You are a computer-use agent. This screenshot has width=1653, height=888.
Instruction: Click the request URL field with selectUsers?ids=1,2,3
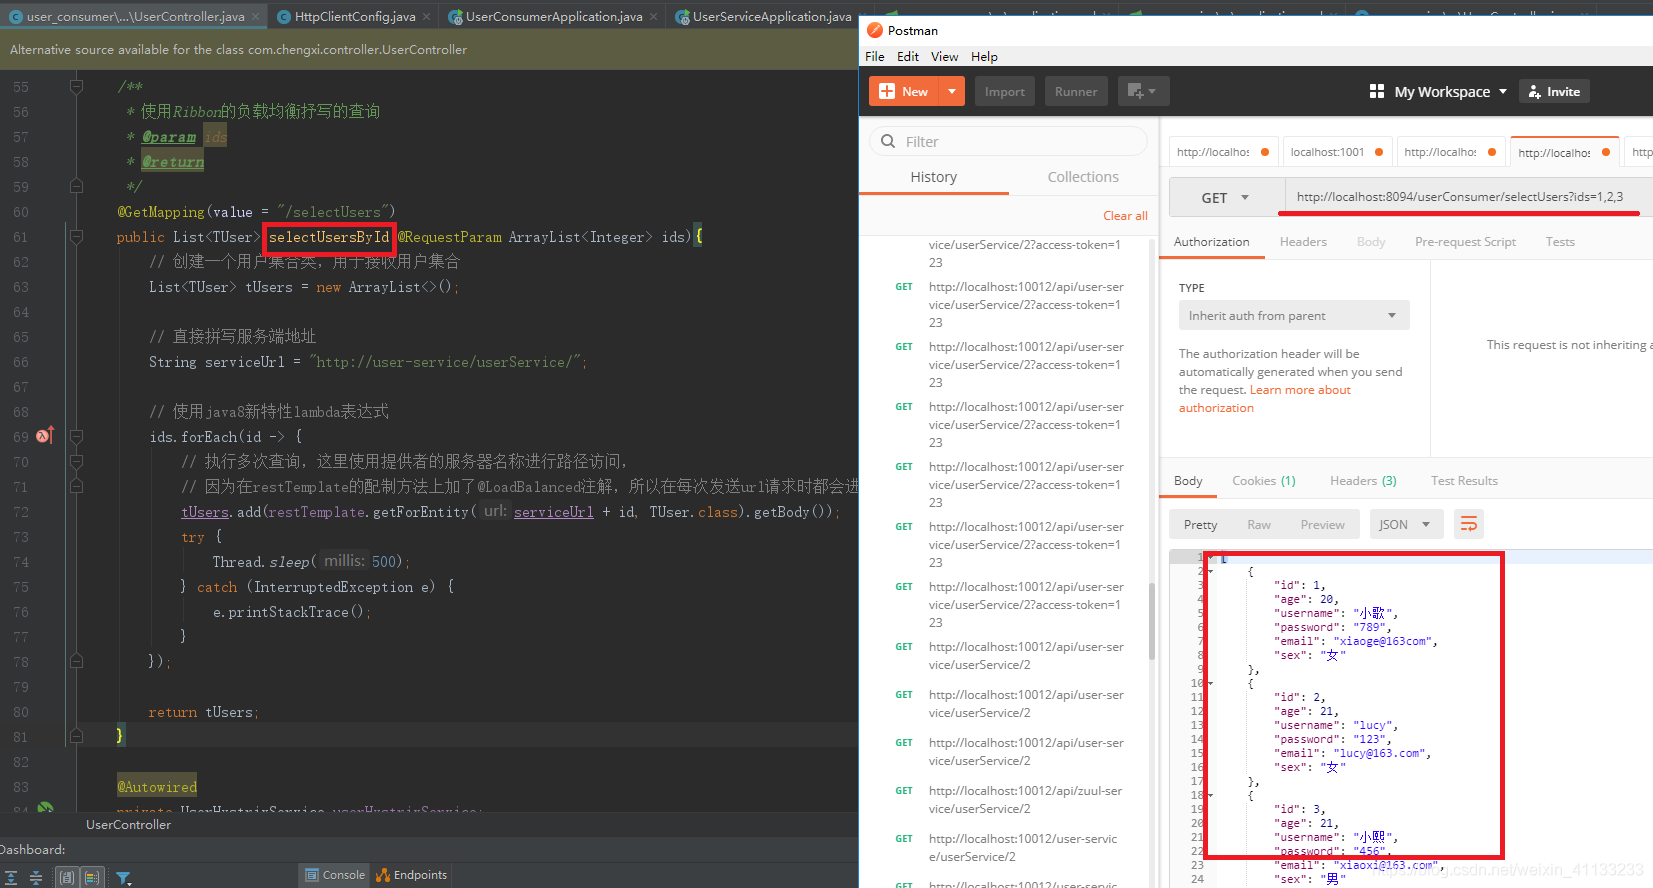(x=1468, y=197)
